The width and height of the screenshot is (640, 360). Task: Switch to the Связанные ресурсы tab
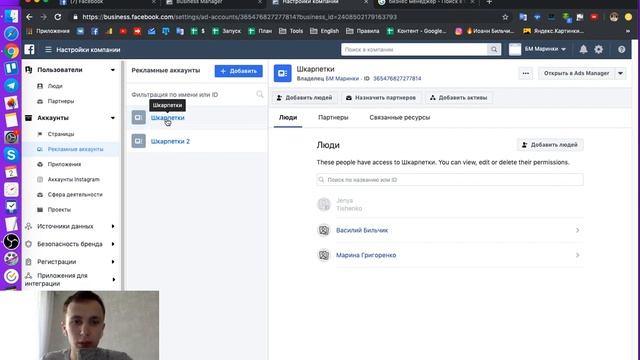[400, 118]
